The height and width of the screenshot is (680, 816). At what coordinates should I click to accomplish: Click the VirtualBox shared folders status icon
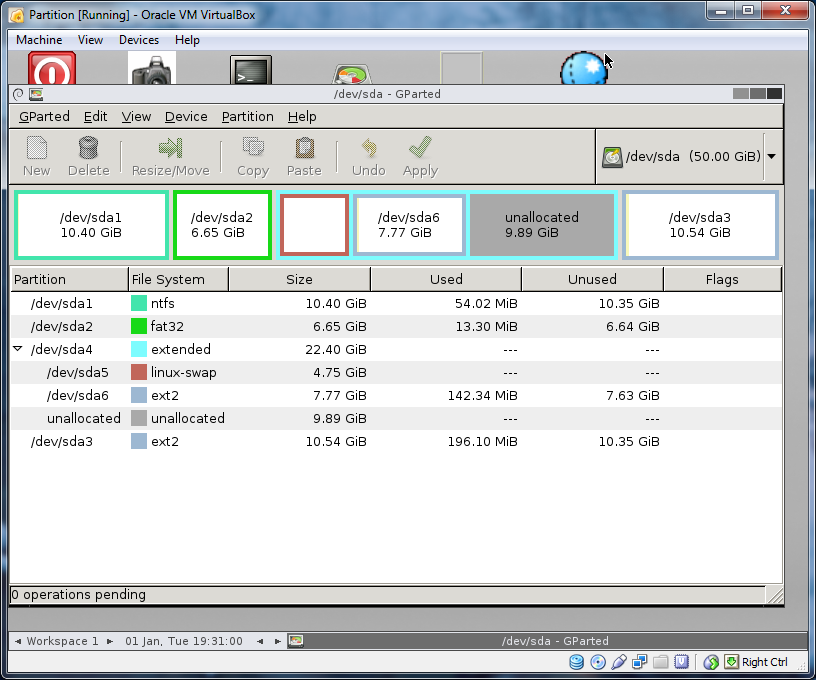pos(660,662)
